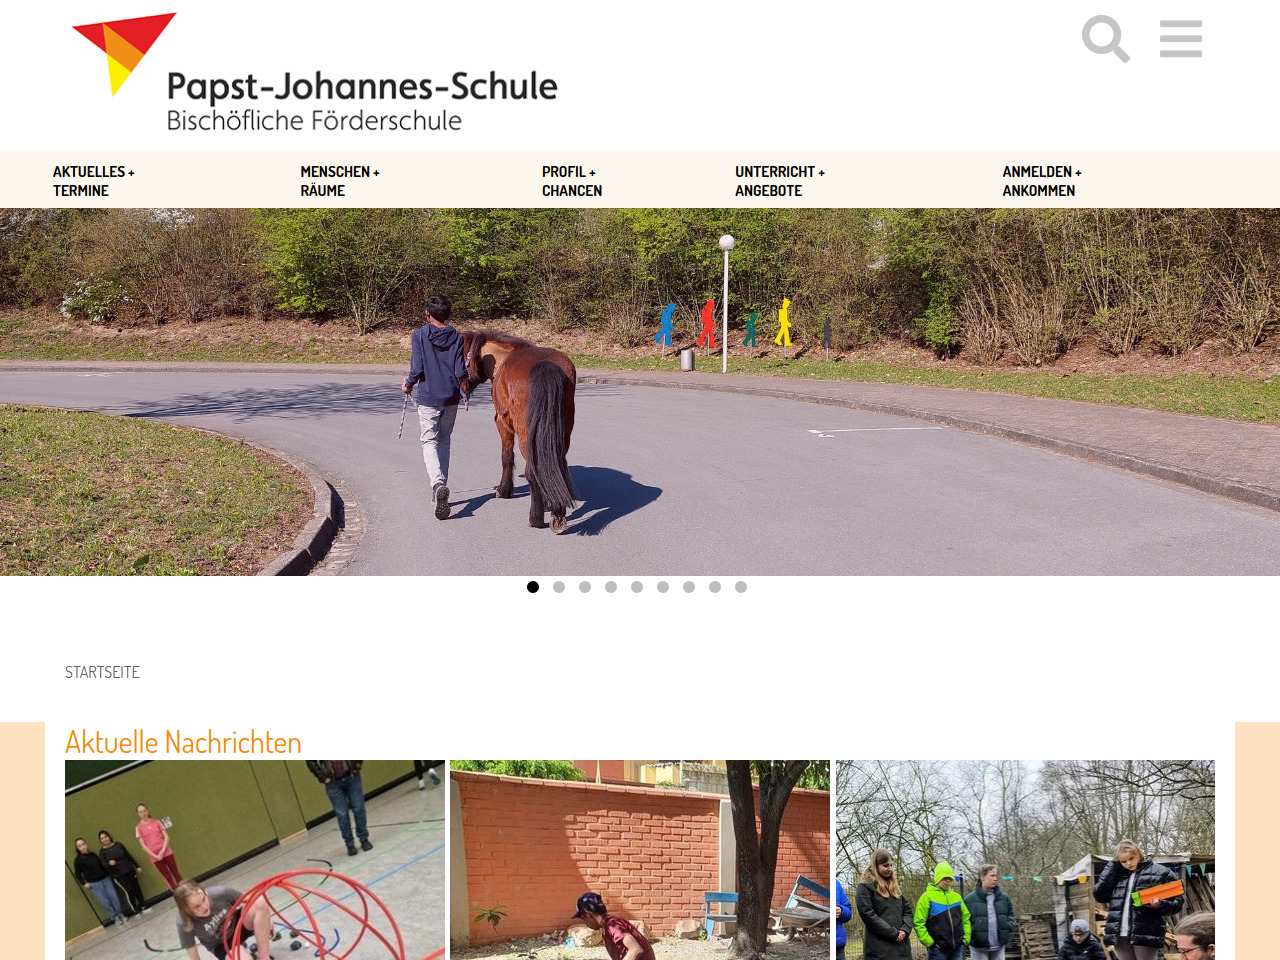Viewport: 1280px width, 960px height.
Task: Open the sports hall news thumbnail
Action: [255, 860]
